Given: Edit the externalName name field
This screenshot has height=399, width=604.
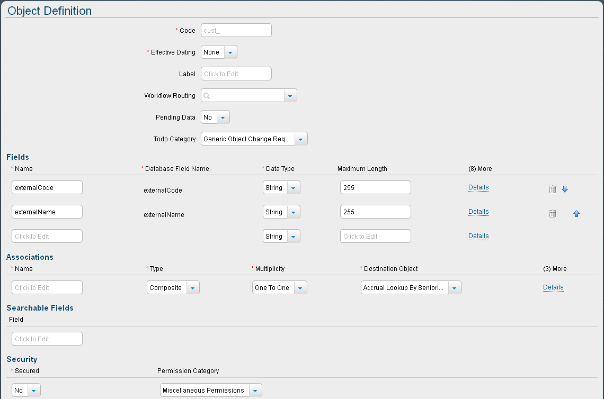Looking at the screenshot, I should tap(47, 212).
